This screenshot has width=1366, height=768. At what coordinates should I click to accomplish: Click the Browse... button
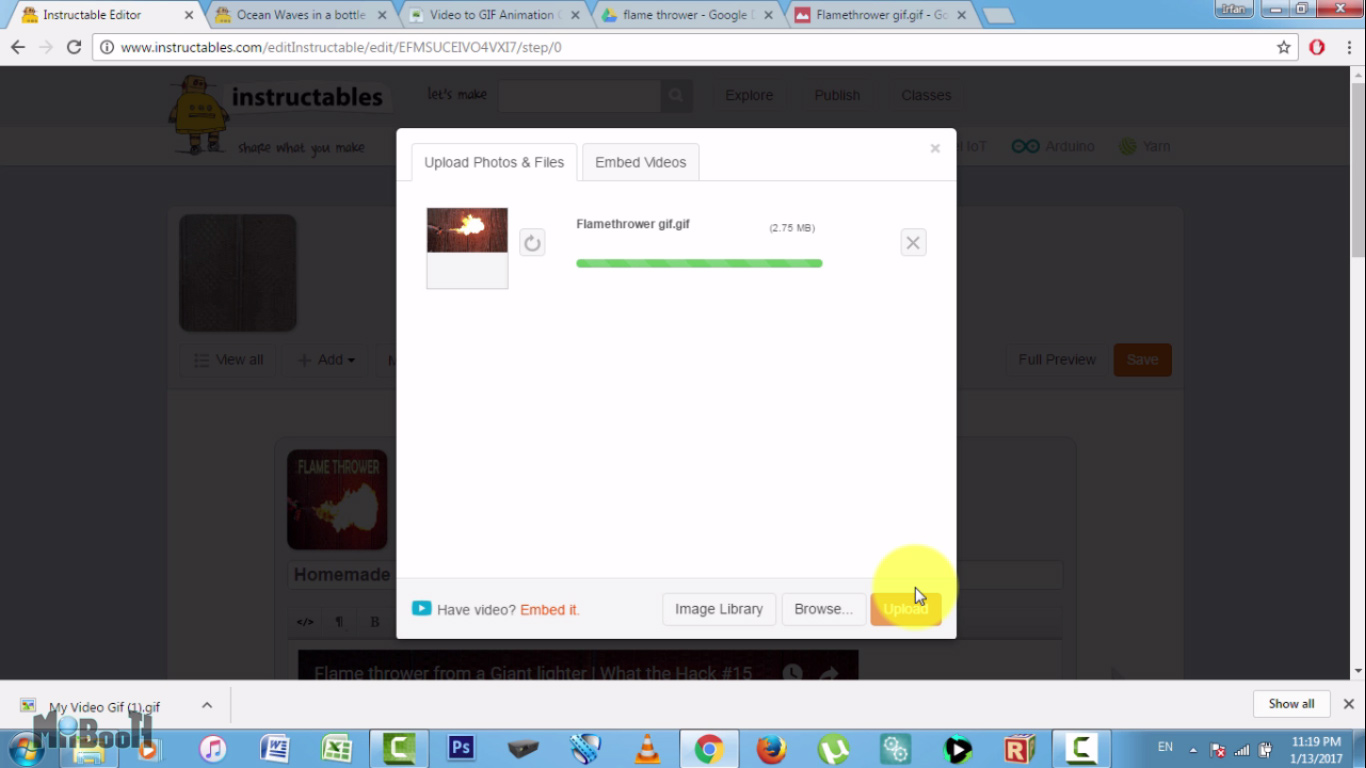(x=824, y=609)
